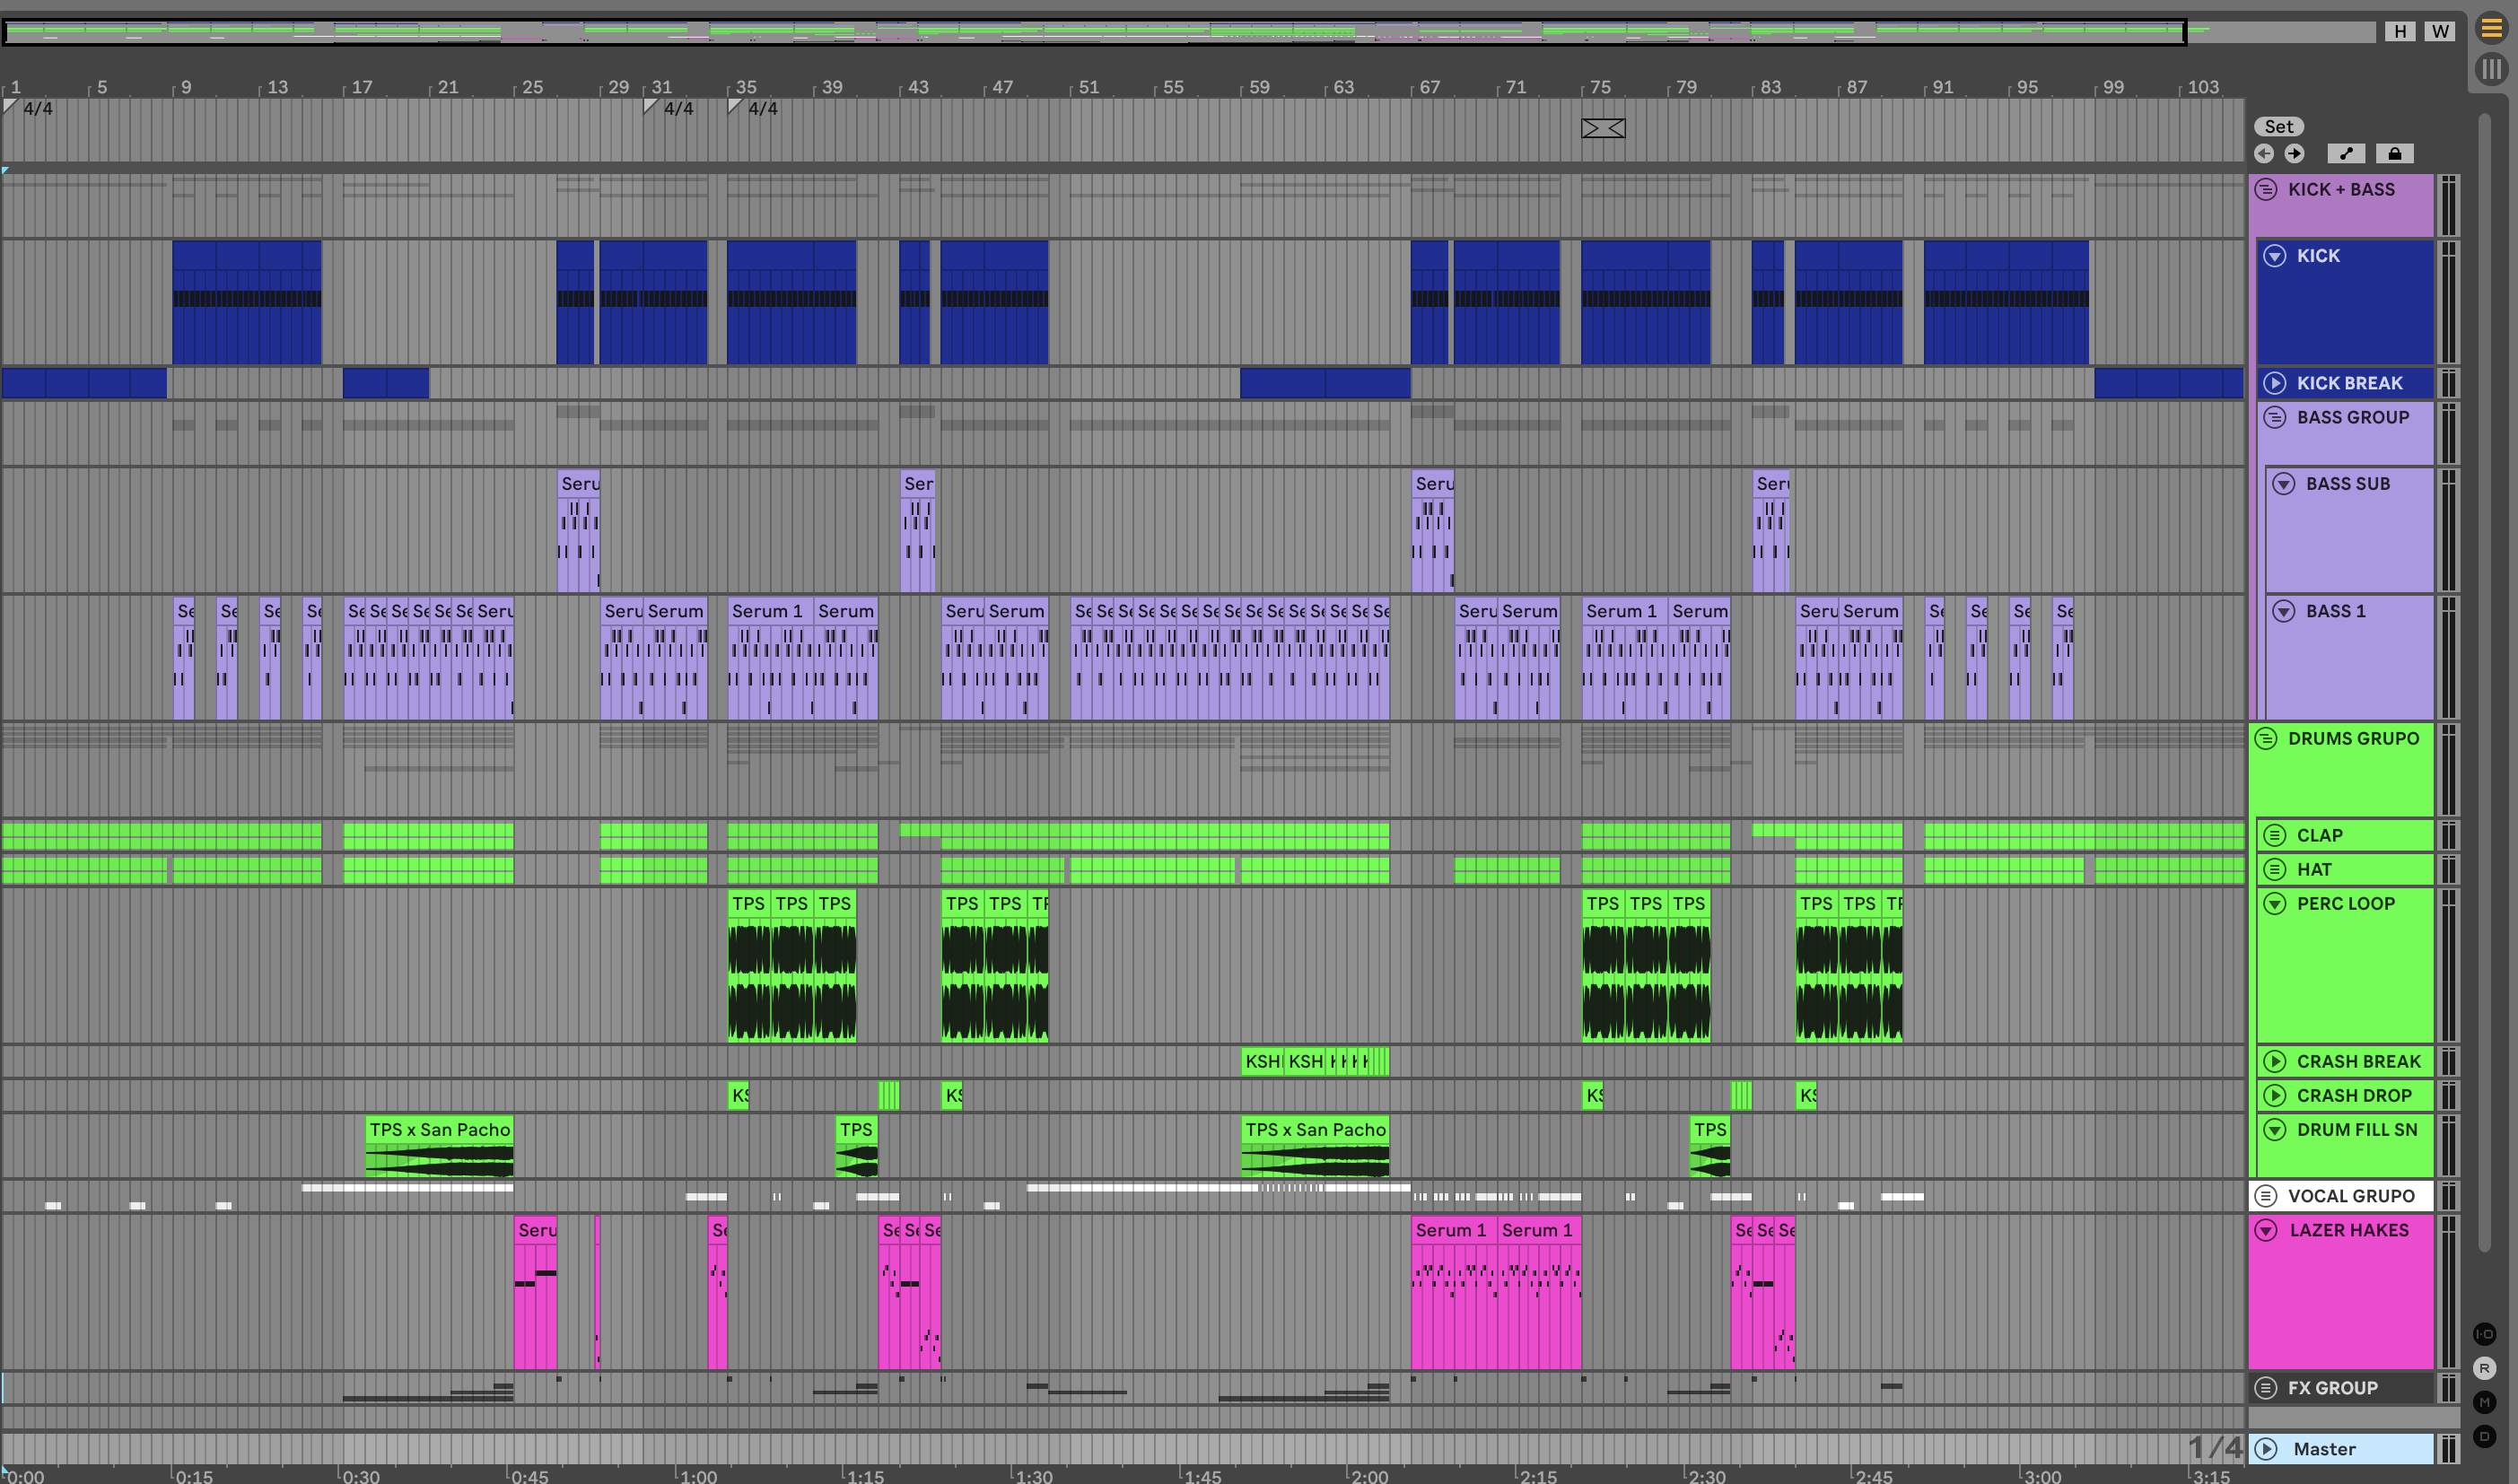Toggle the Lock Envelopes padlock icon
Image resolution: width=2518 pixels, height=1484 pixels.
pos(2394,153)
